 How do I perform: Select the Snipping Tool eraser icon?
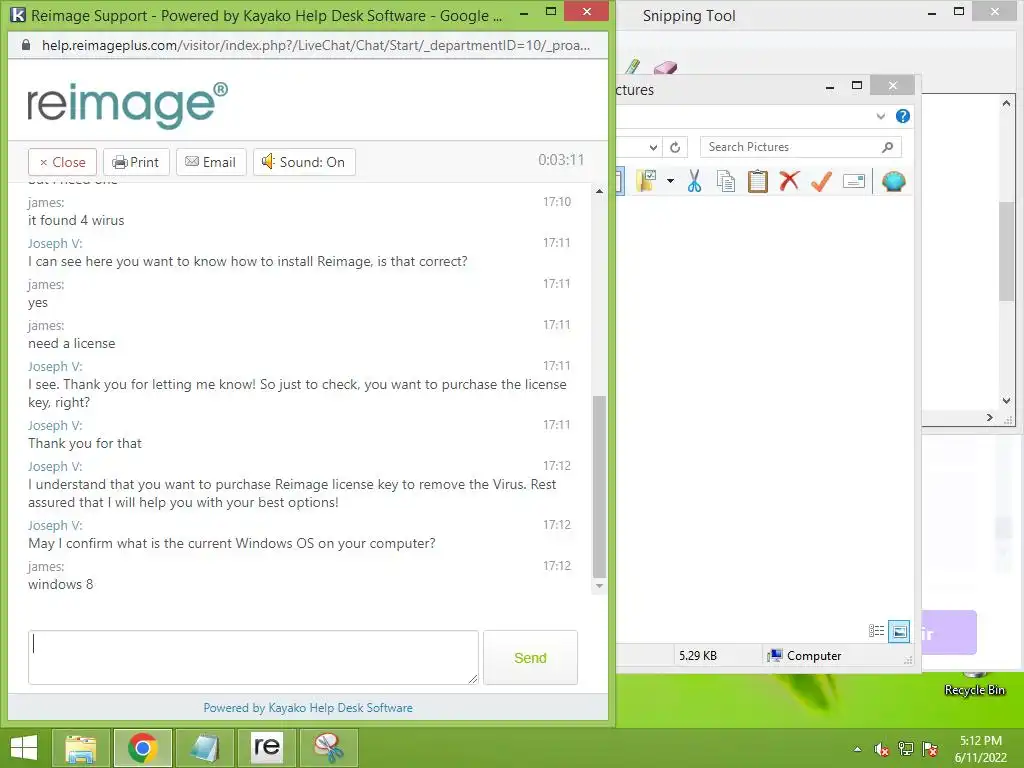pyautogui.click(x=665, y=67)
